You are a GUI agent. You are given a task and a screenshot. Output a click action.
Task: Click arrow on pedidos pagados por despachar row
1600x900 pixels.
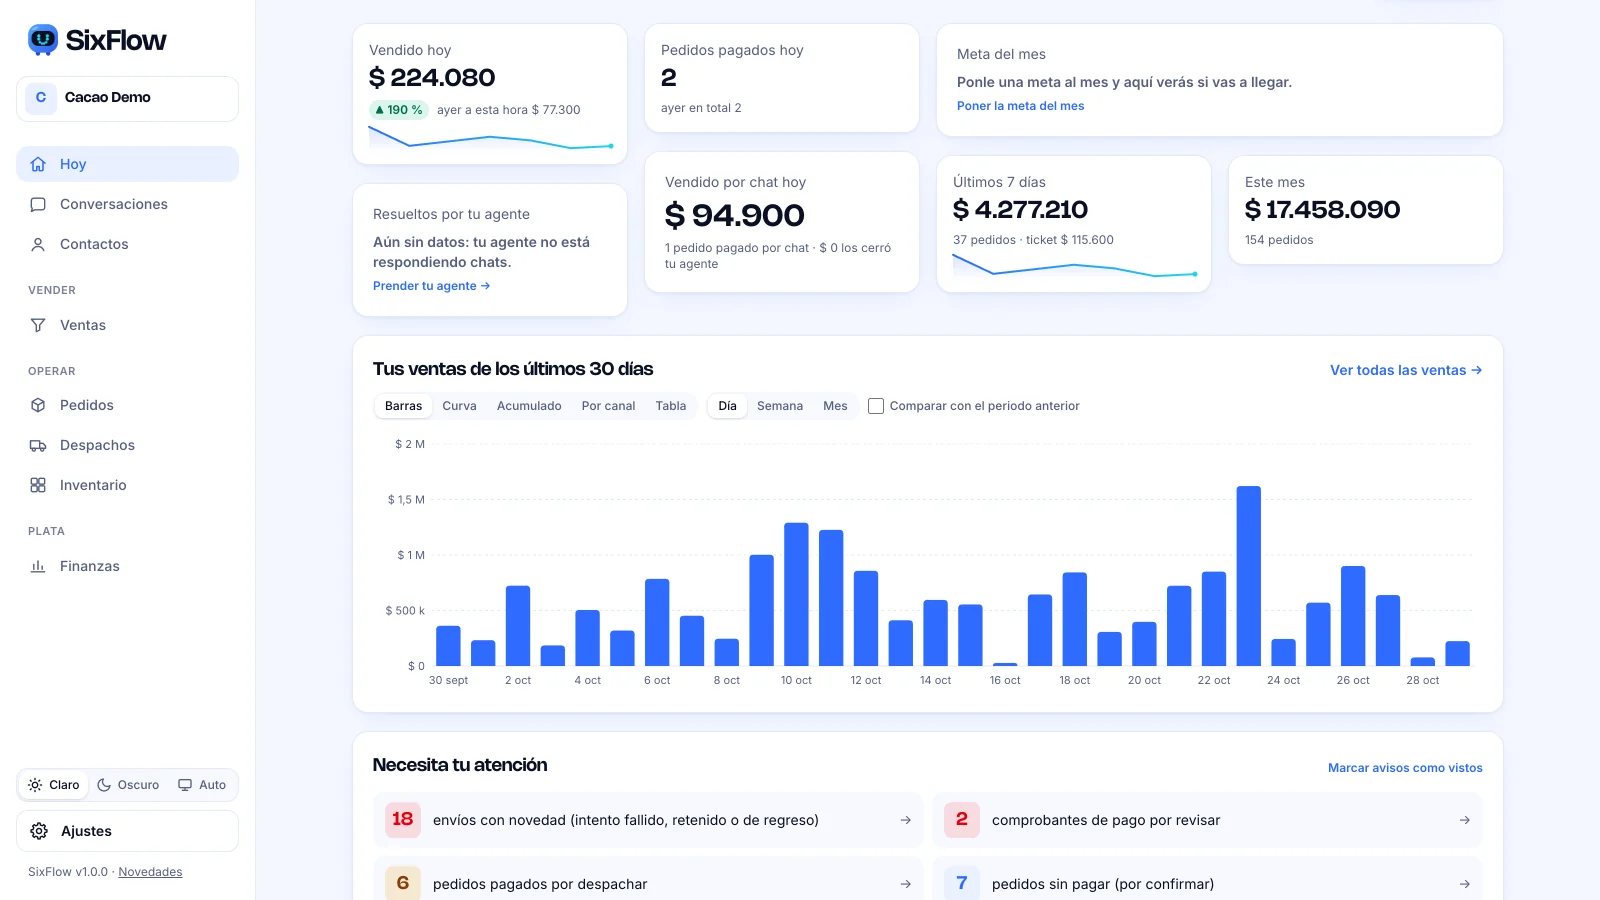[x=906, y=884]
